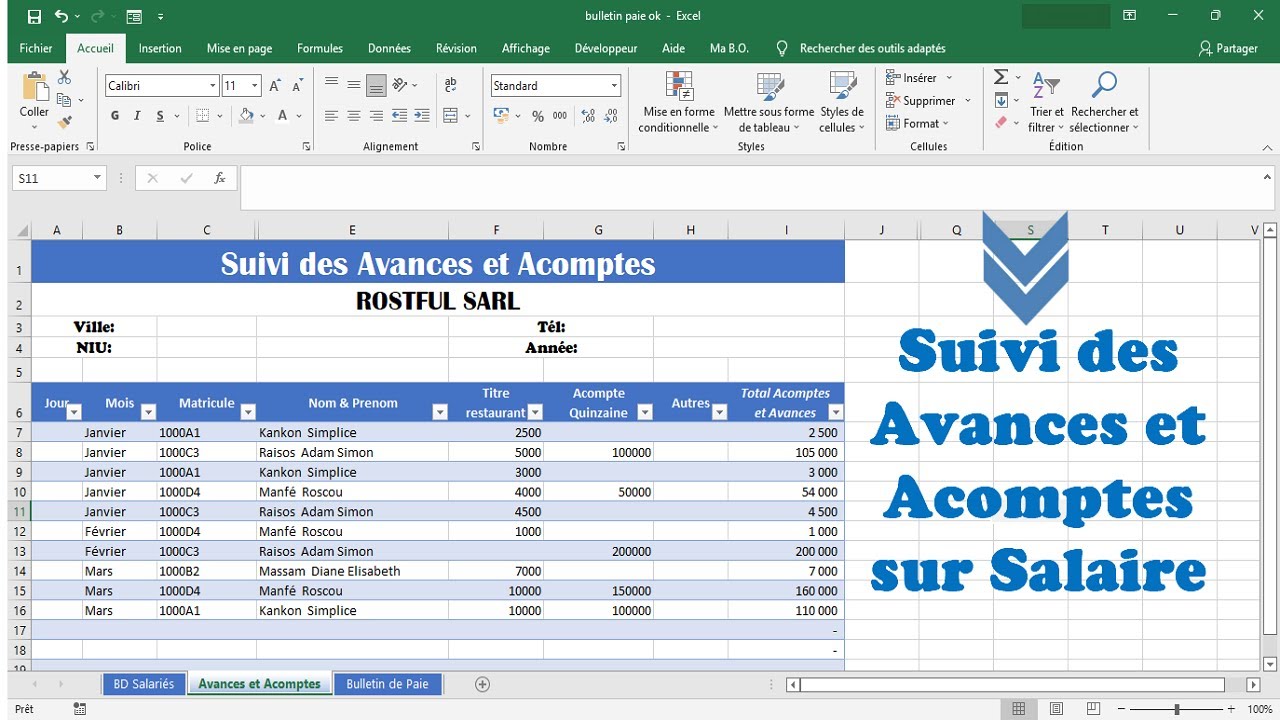The width and height of the screenshot is (1280, 720).
Task: Decrease the indent level
Action: 400,116
